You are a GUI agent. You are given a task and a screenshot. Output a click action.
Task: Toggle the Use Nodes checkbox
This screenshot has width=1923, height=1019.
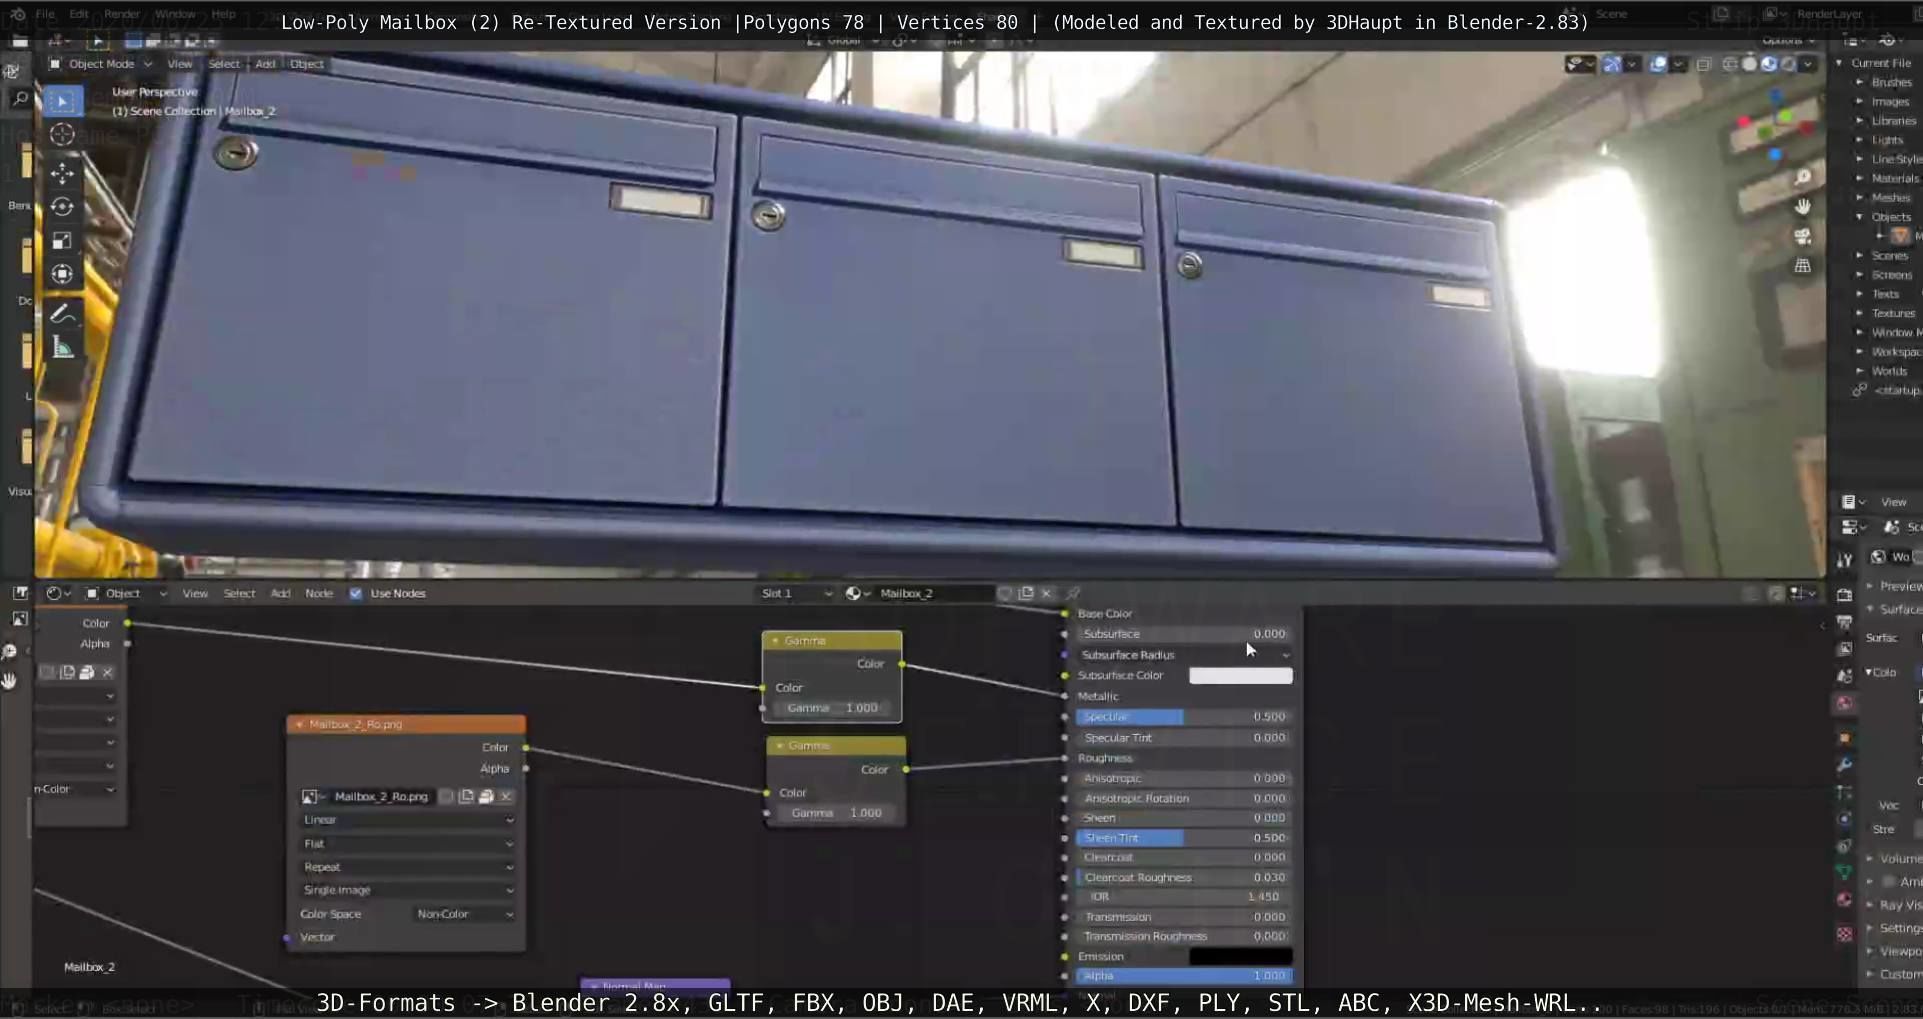355,593
